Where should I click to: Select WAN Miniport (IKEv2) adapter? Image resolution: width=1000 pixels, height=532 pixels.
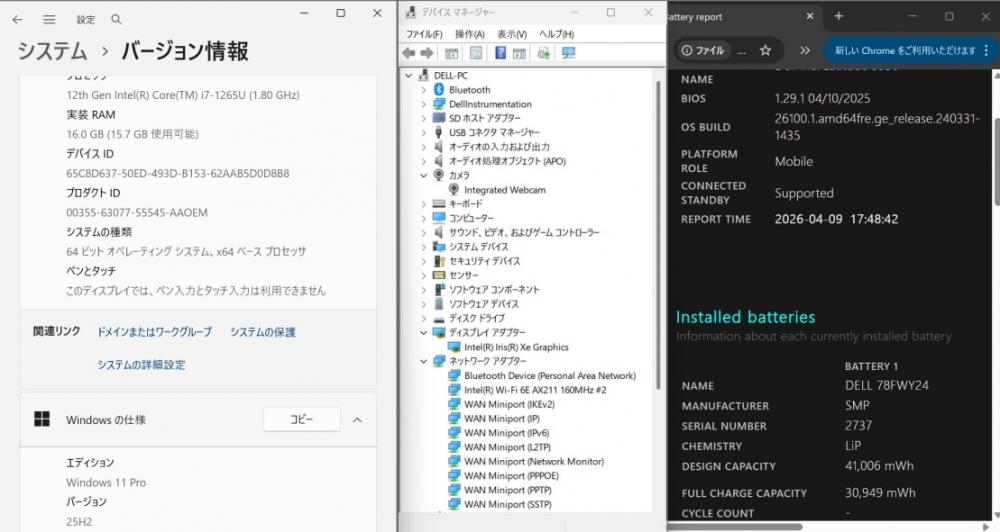coord(510,404)
